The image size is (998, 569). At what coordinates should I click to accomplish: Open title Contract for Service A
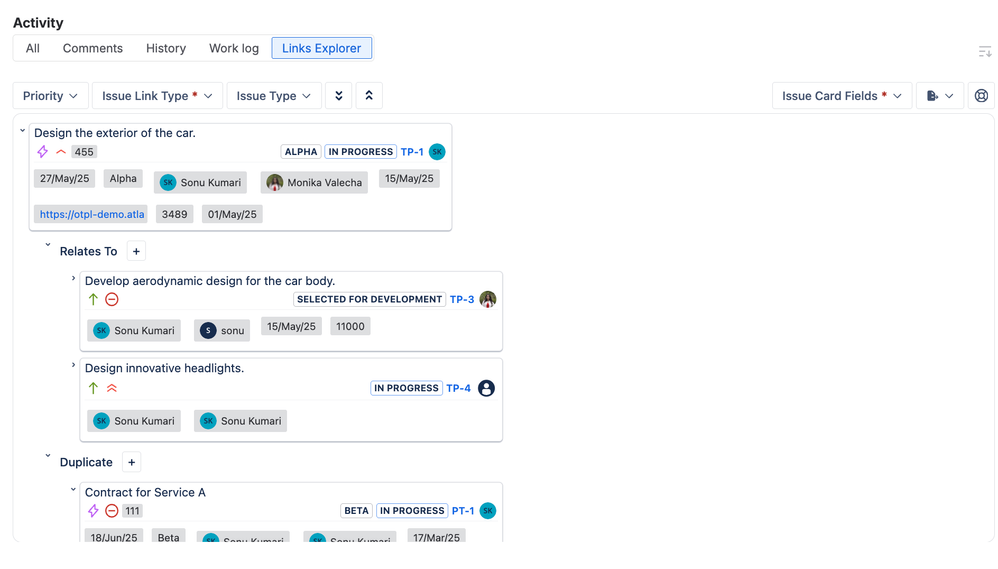tap(145, 493)
